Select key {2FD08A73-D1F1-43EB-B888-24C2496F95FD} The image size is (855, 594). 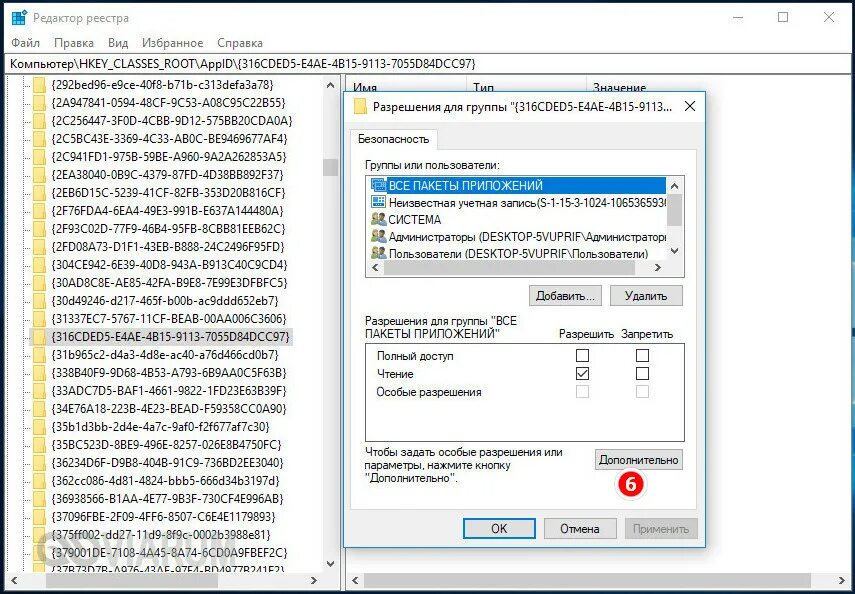pos(167,247)
